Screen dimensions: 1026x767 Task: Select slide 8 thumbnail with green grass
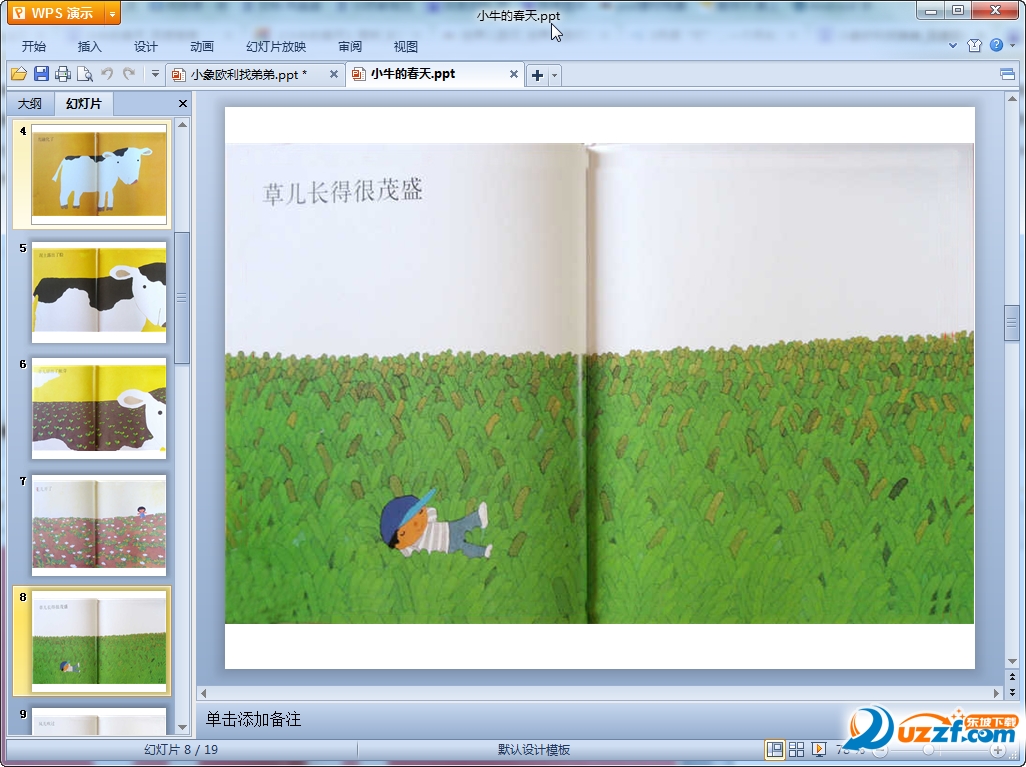click(99, 641)
